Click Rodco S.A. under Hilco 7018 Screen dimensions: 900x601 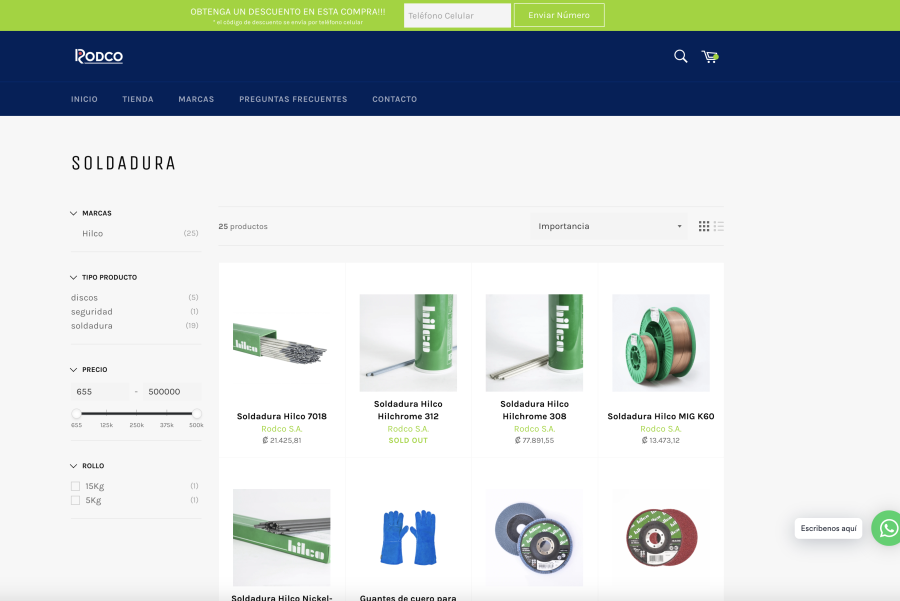click(282, 429)
